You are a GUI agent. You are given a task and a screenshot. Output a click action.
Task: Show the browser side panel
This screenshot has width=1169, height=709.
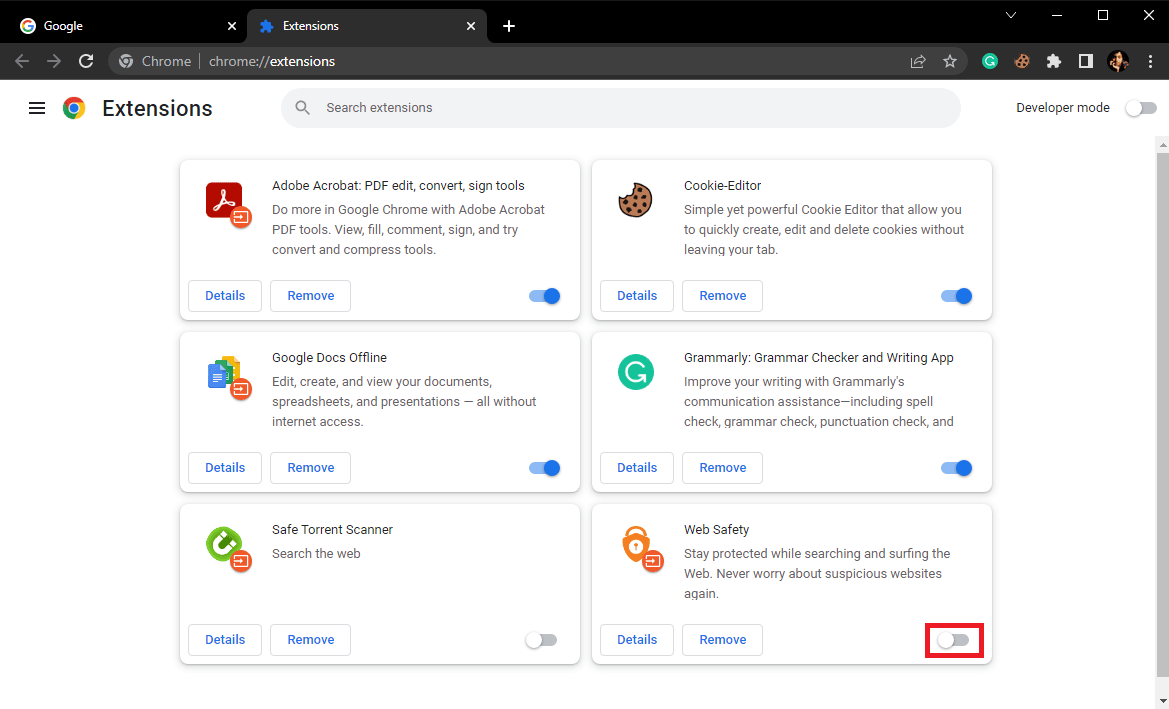click(x=1086, y=61)
